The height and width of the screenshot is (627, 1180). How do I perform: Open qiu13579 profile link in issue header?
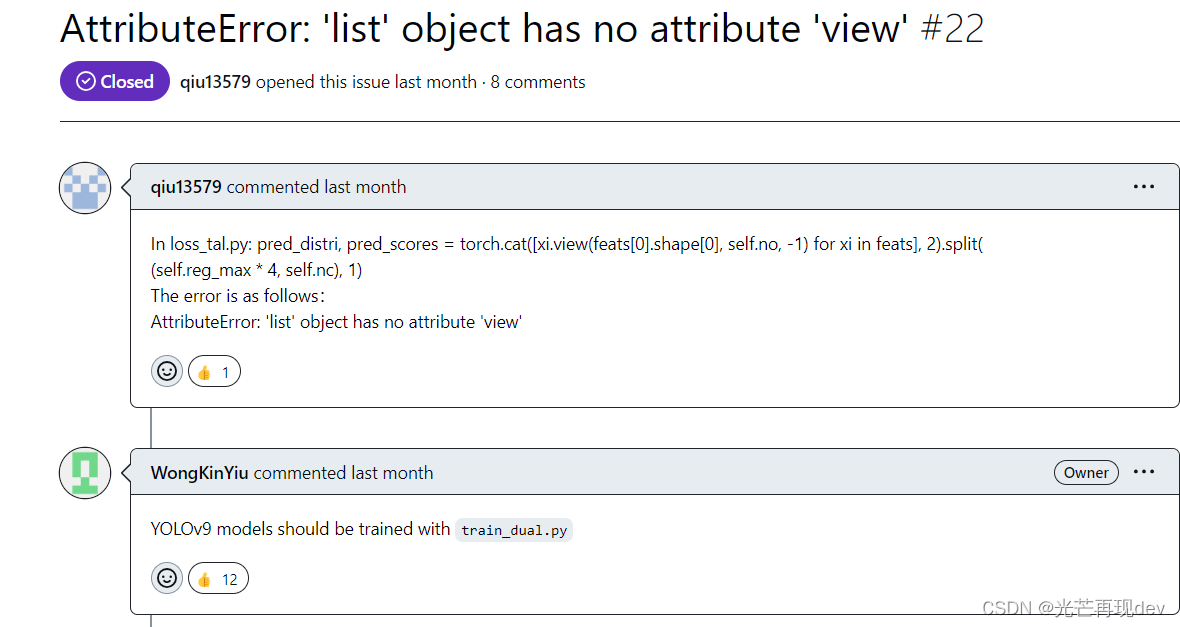(215, 82)
